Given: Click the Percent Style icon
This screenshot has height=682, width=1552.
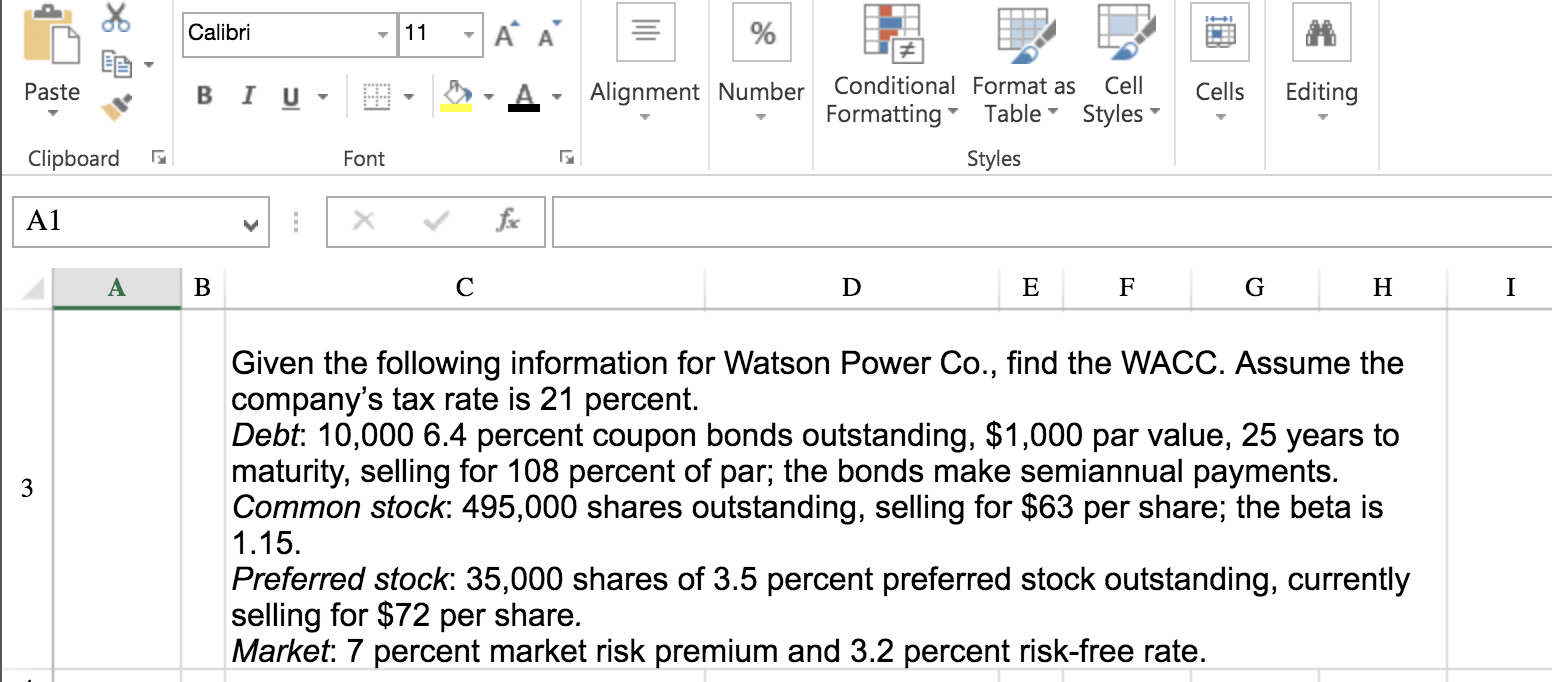Looking at the screenshot, I should point(760,33).
